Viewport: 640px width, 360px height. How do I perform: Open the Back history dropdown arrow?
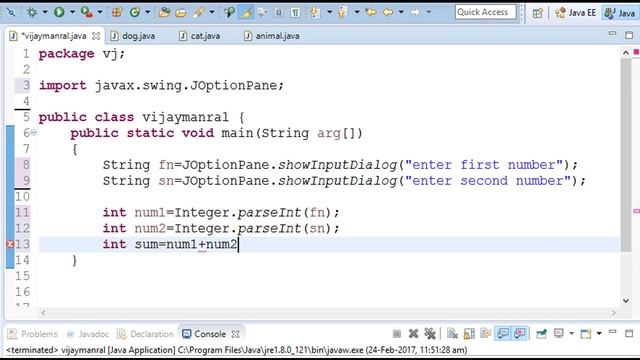[x=401, y=13]
